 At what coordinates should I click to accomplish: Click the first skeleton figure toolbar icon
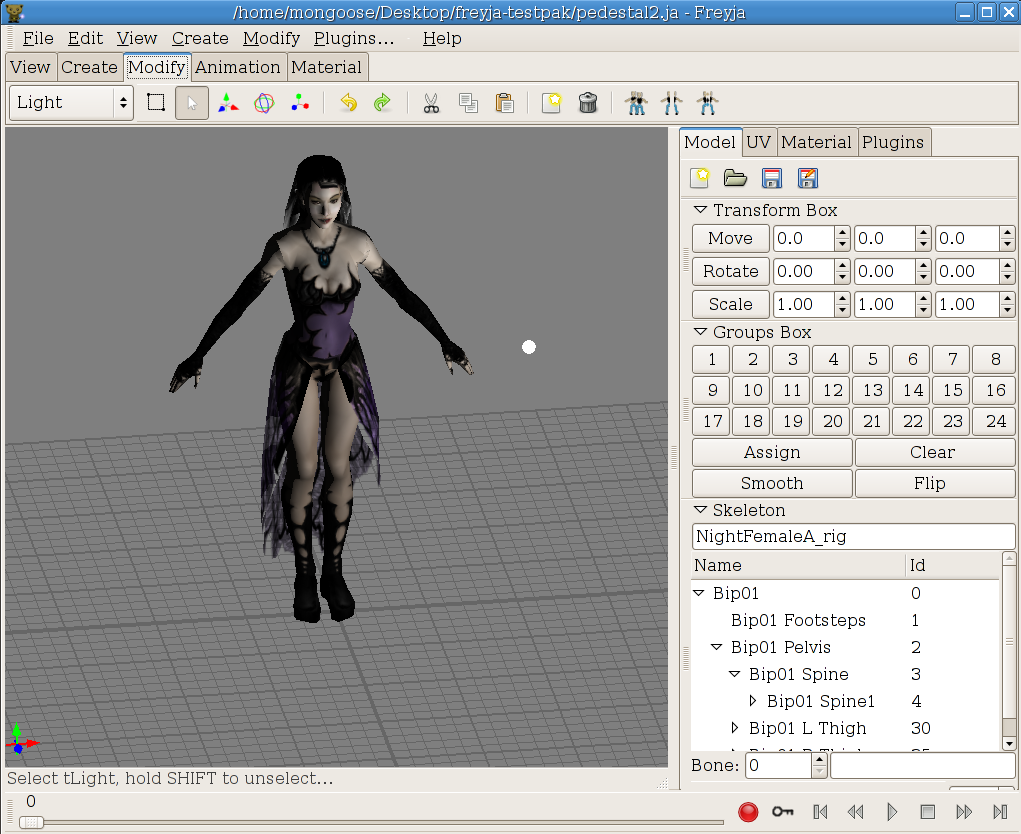pyautogui.click(x=636, y=103)
